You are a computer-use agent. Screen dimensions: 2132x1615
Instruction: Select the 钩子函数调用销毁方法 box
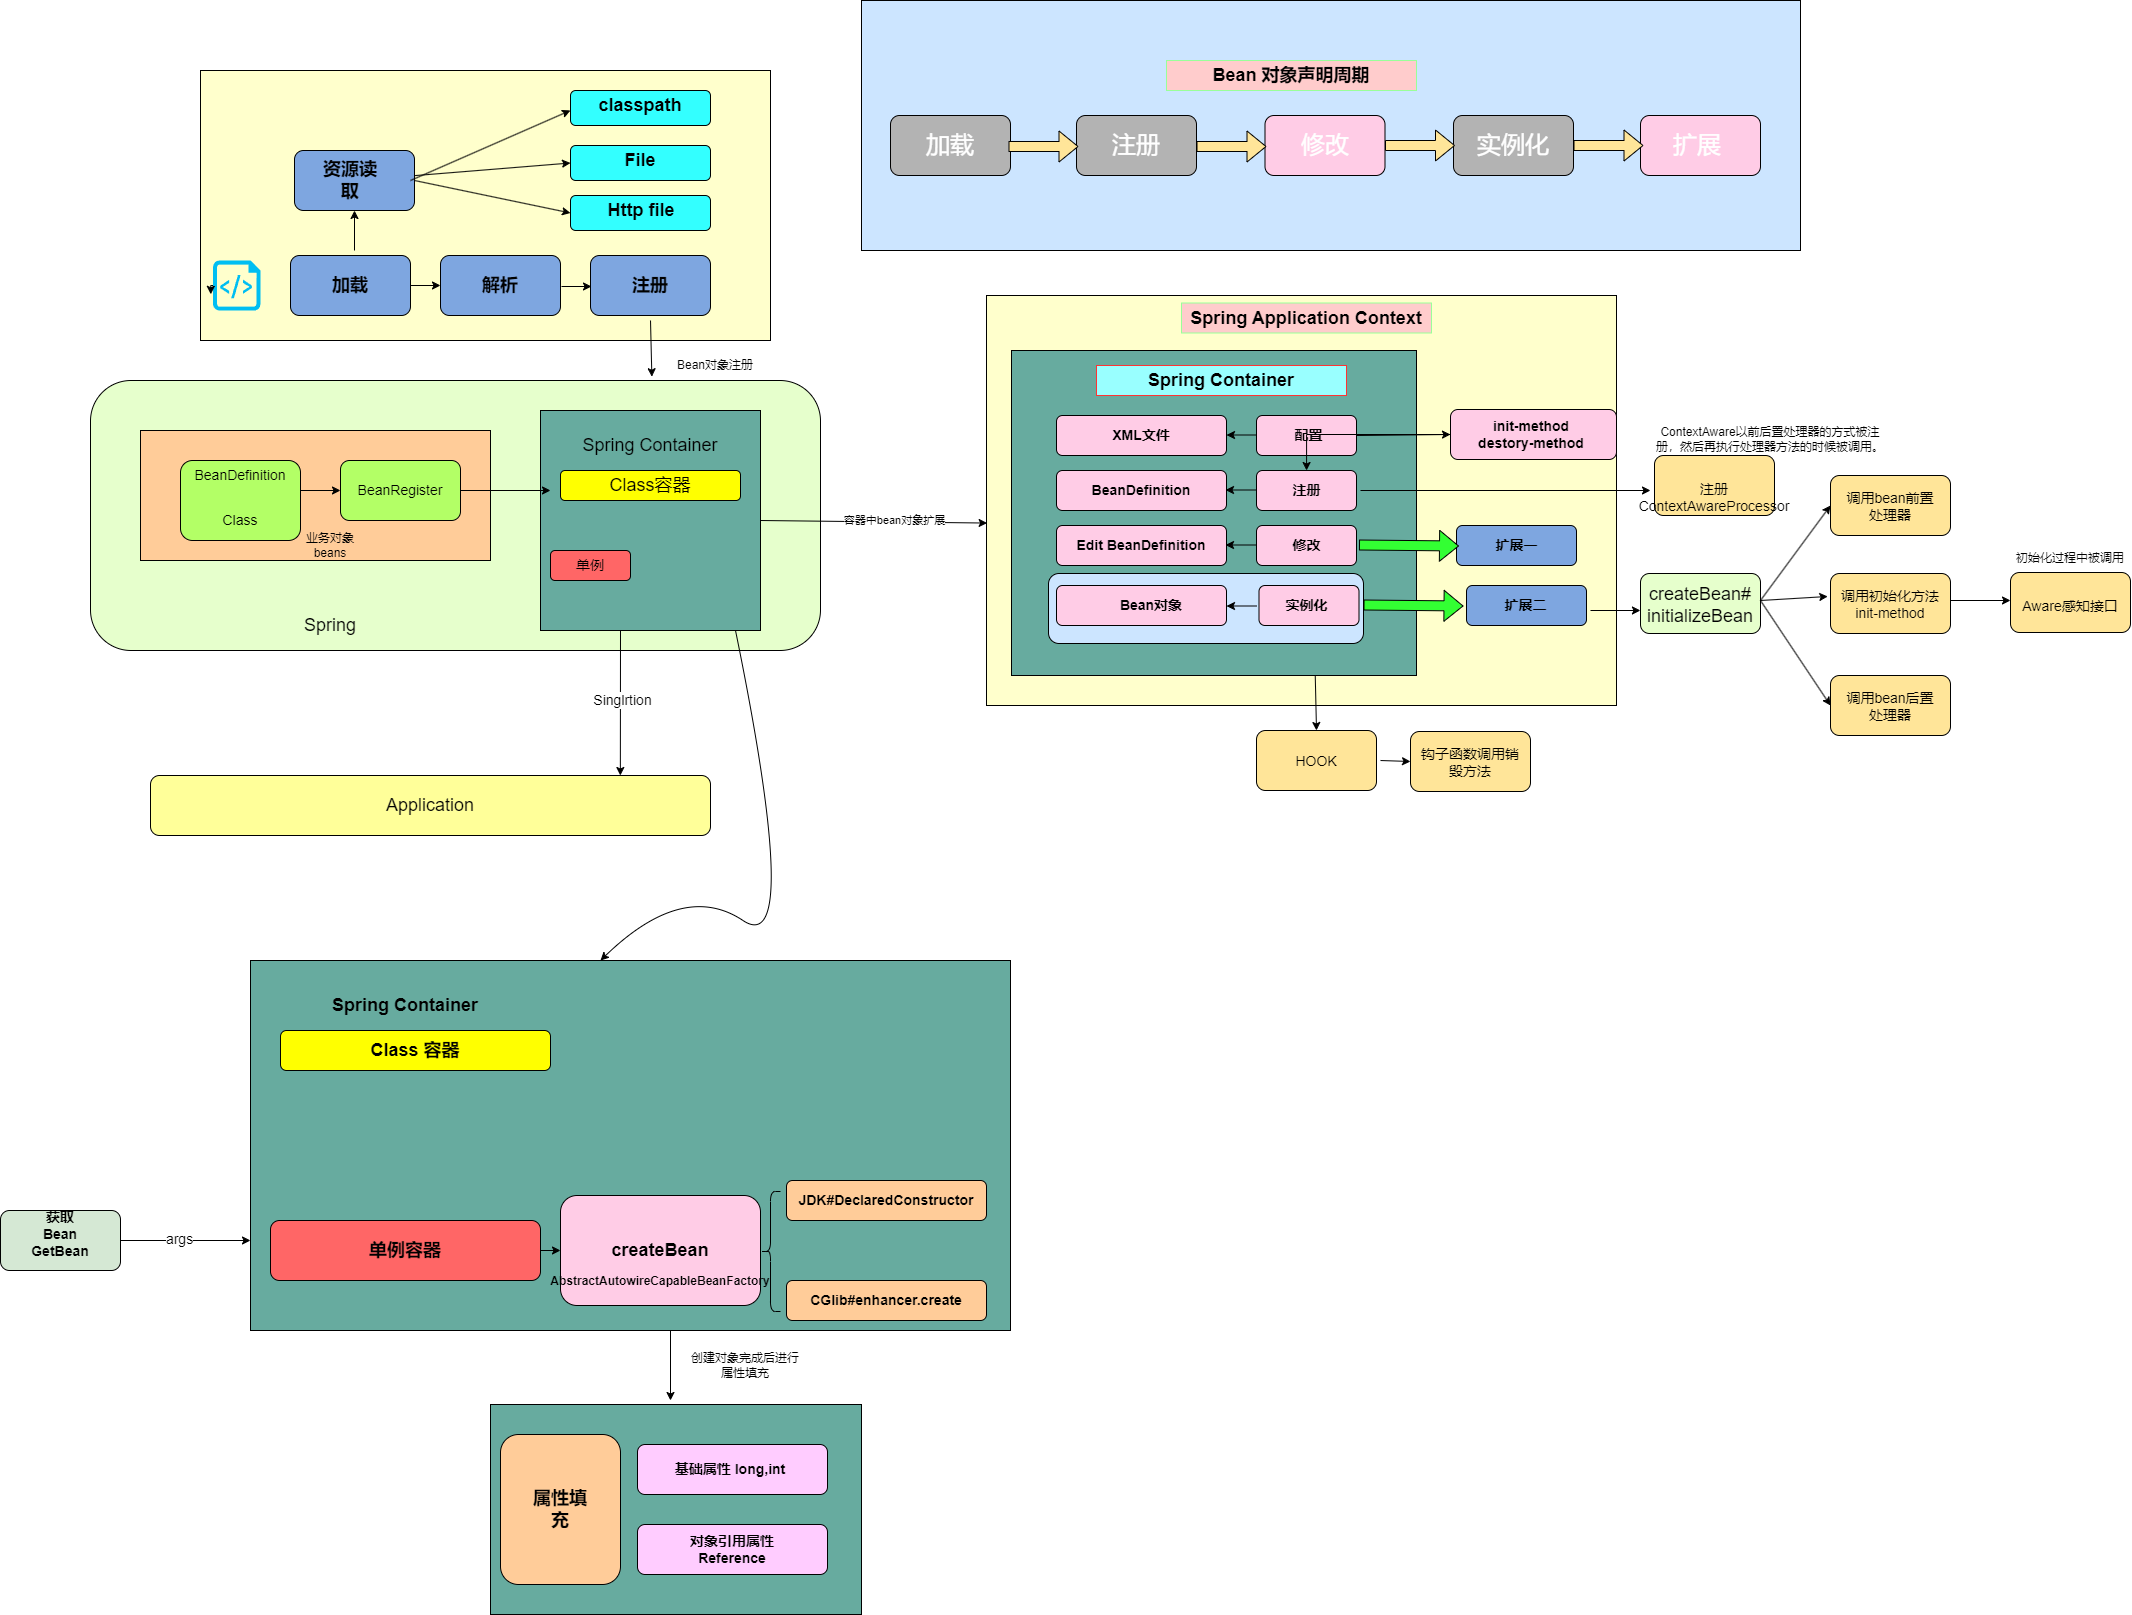(x=1470, y=762)
